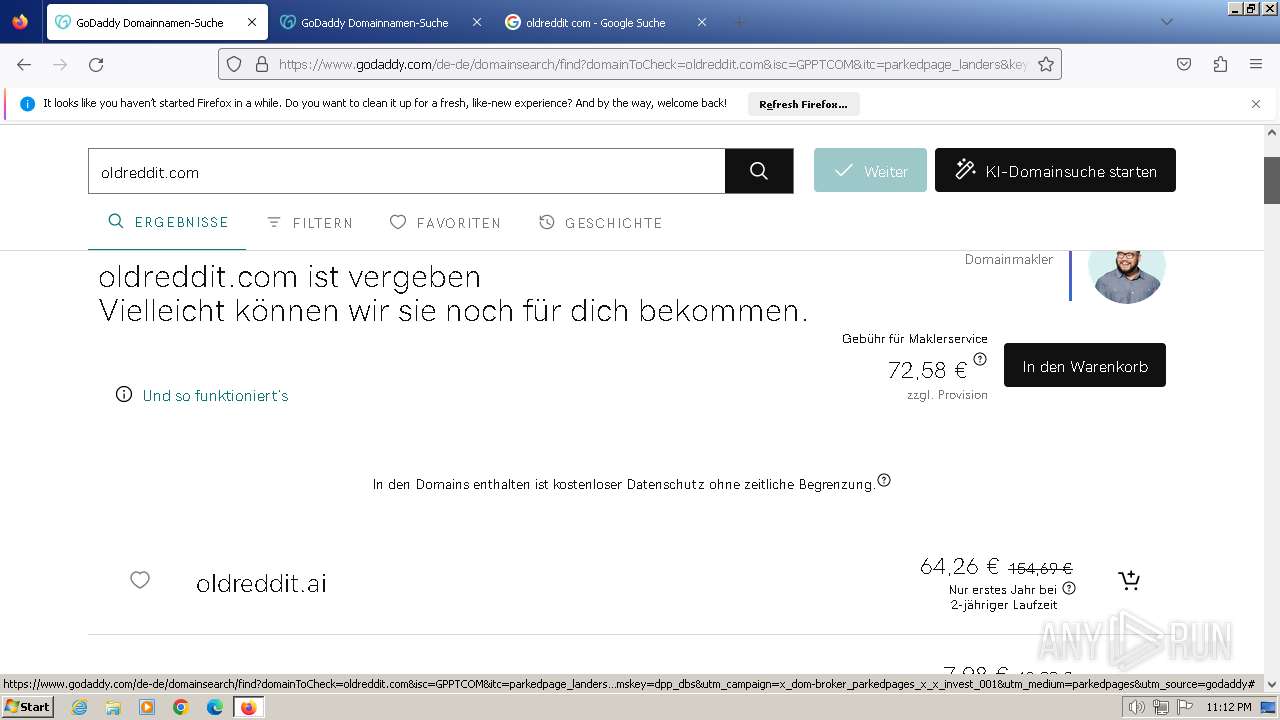
Task: Open media player icon in taskbar
Action: click(x=147, y=707)
